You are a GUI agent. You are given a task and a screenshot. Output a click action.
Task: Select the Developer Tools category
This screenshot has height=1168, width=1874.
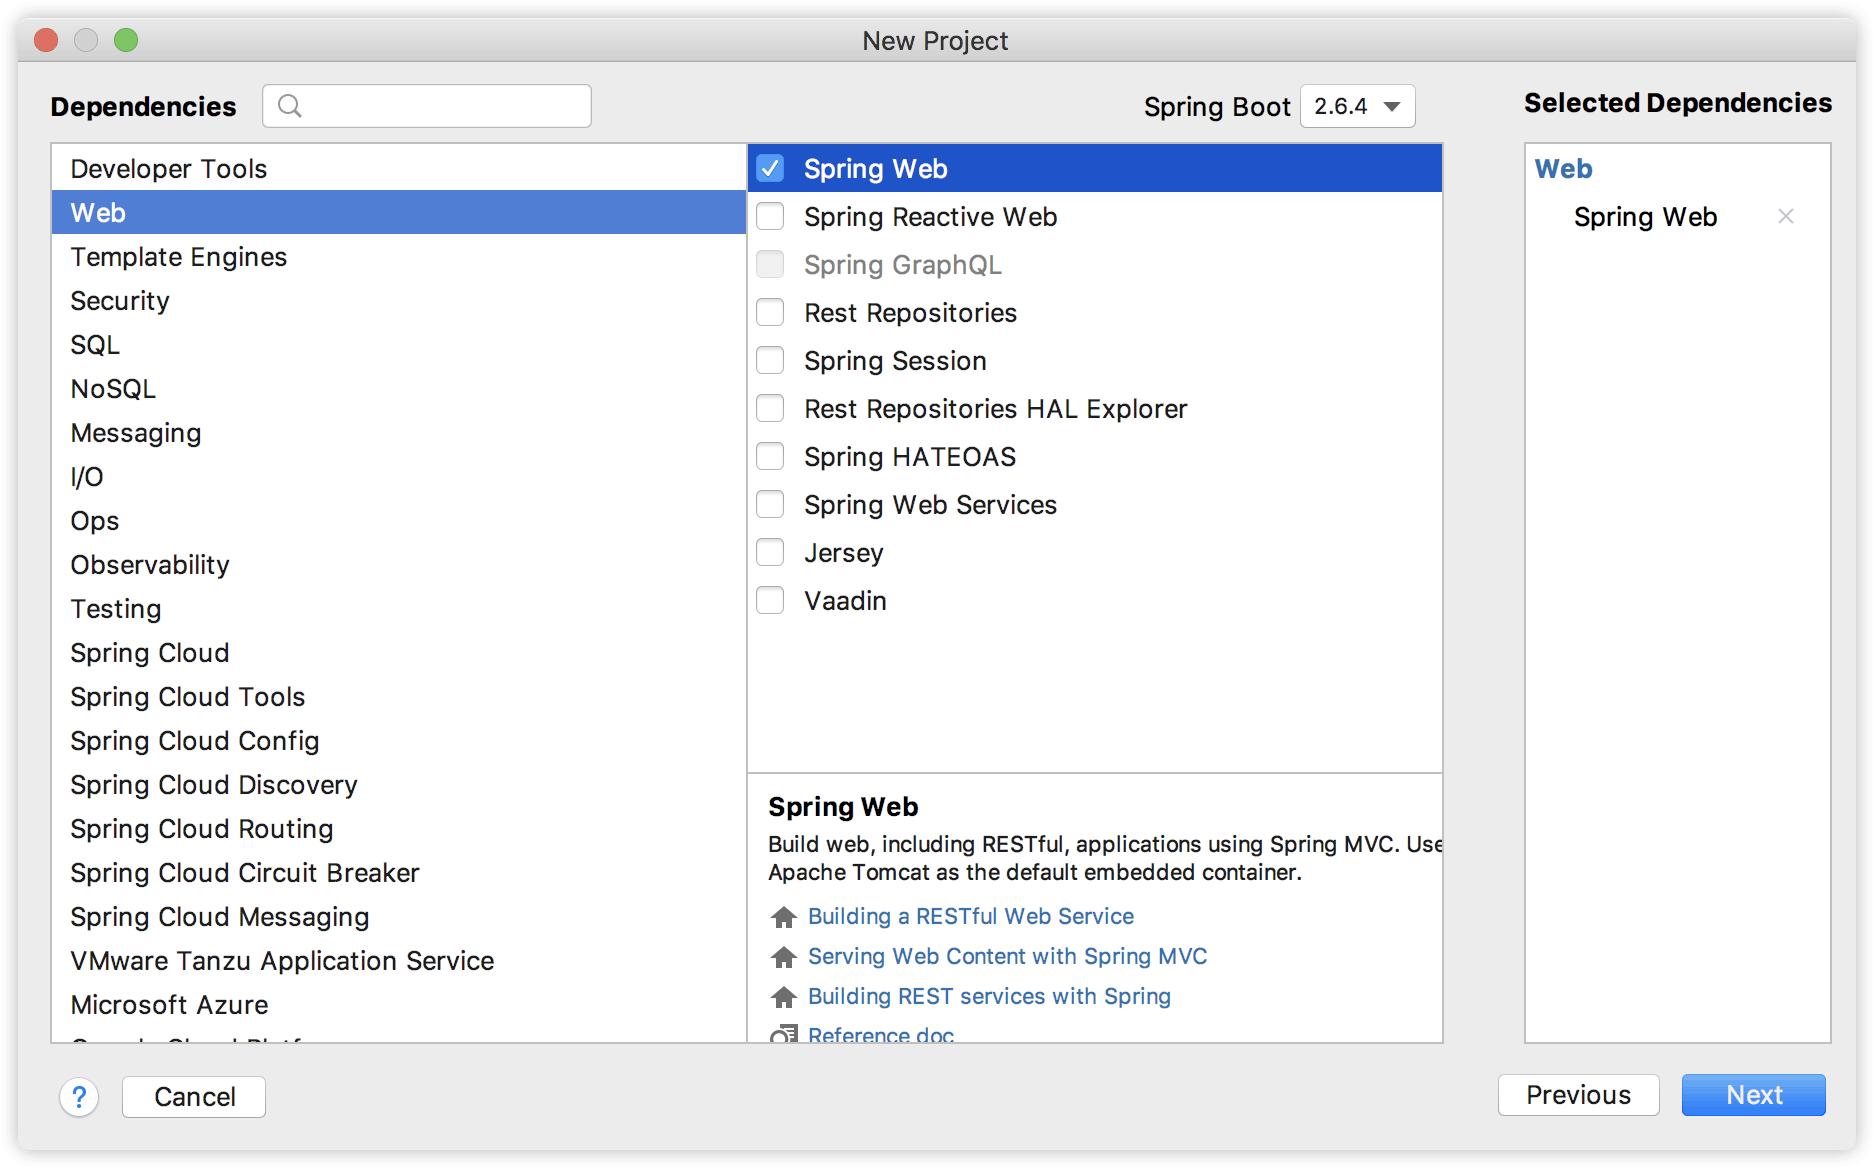point(169,169)
